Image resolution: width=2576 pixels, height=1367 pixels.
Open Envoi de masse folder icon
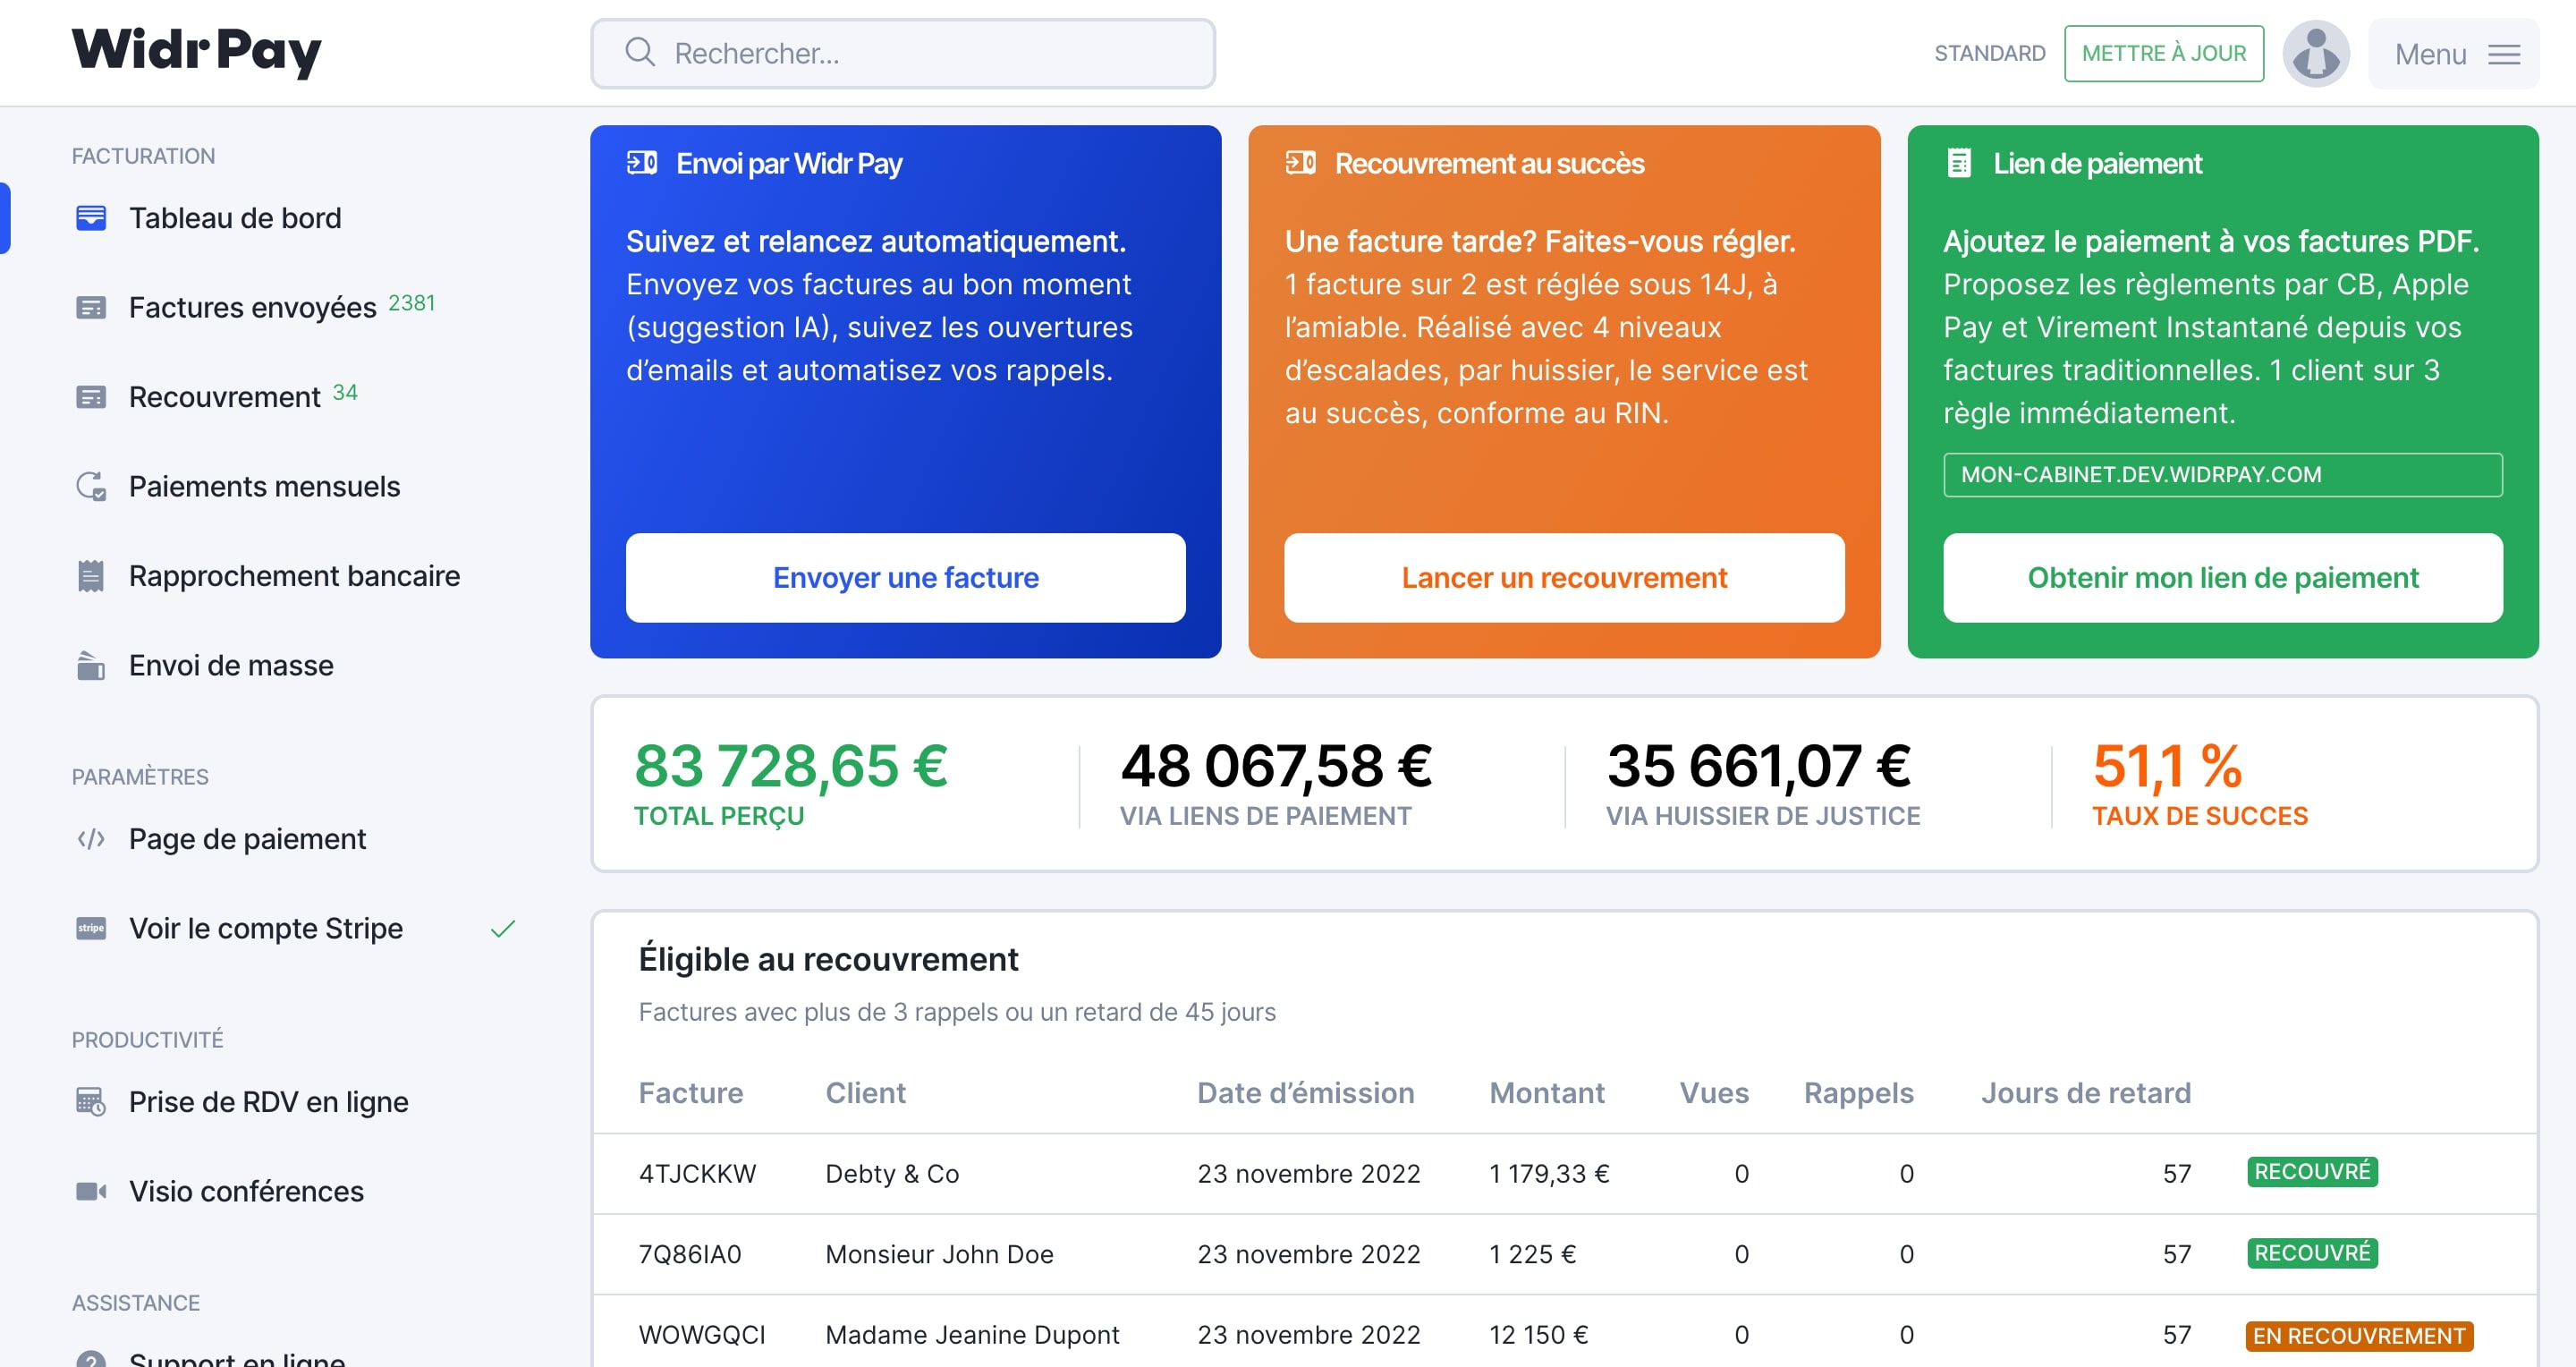tap(91, 665)
